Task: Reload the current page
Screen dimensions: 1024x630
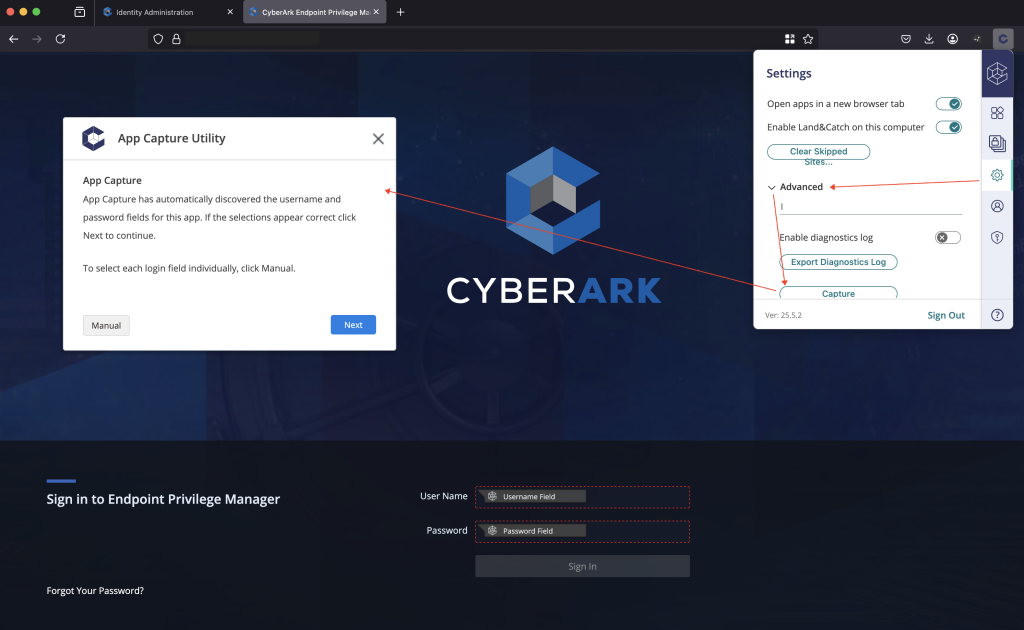Action: coord(60,39)
